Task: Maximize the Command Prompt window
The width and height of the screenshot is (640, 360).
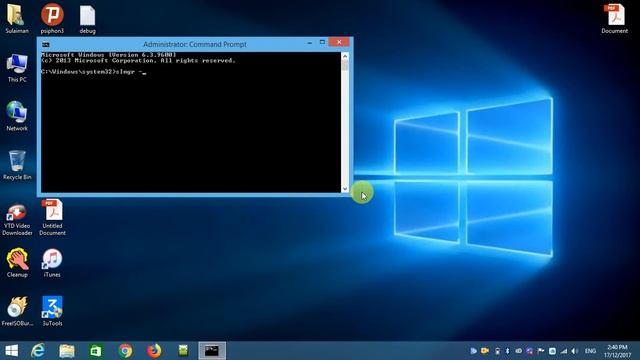Action: [322, 42]
